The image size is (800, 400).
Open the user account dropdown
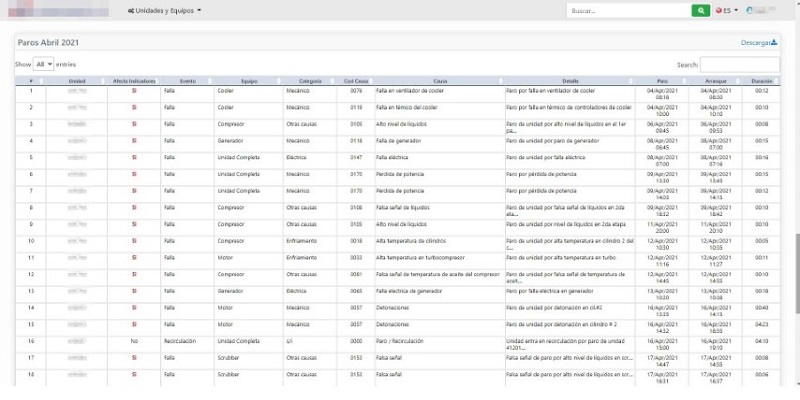(x=764, y=10)
